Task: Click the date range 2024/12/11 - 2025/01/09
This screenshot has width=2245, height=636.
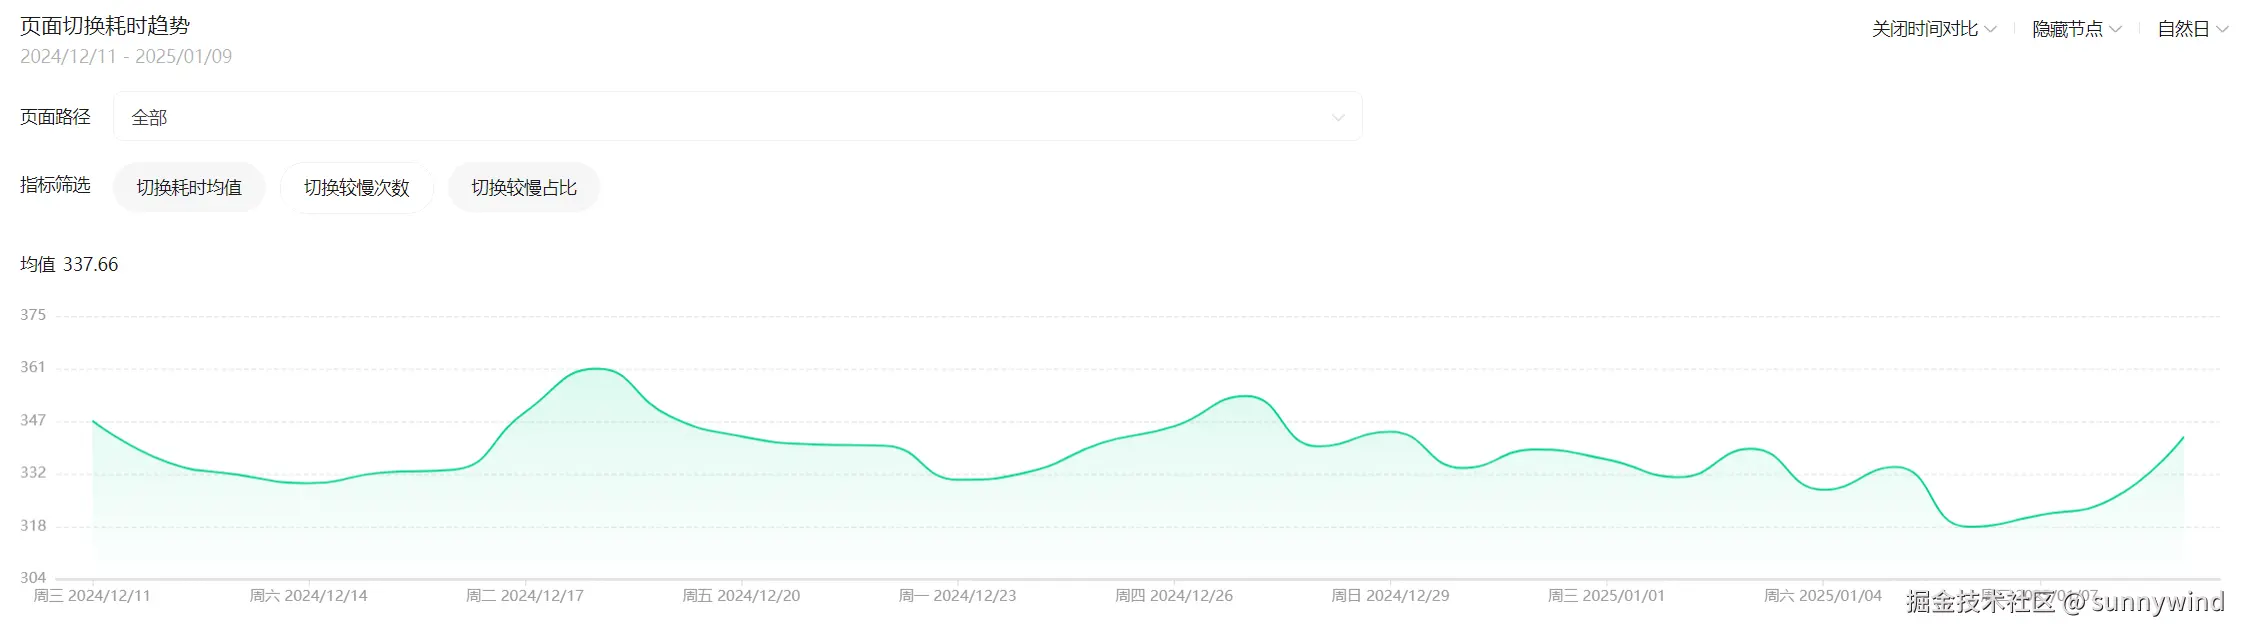Action: (x=126, y=57)
